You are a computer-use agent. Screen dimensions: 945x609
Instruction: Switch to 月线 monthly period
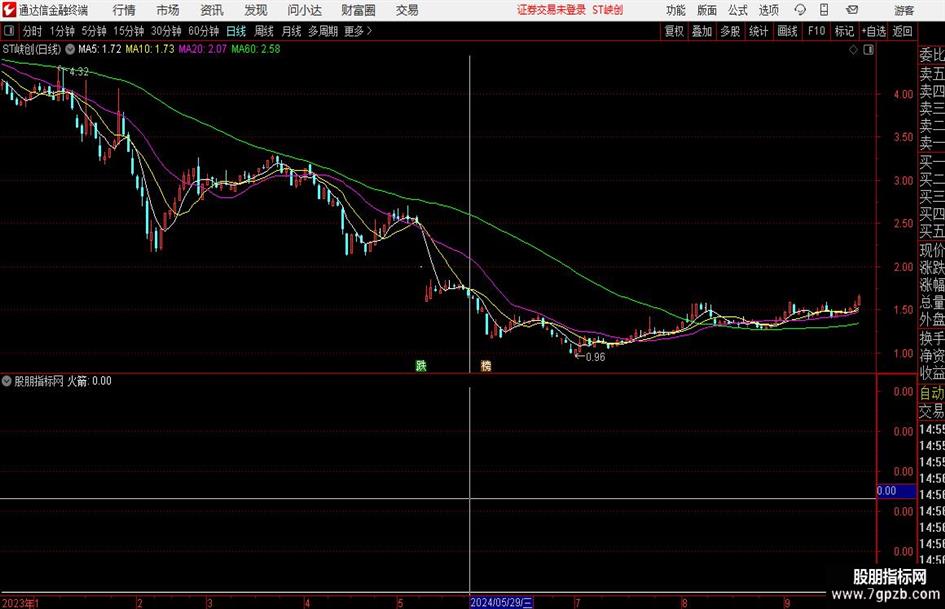(x=292, y=31)
